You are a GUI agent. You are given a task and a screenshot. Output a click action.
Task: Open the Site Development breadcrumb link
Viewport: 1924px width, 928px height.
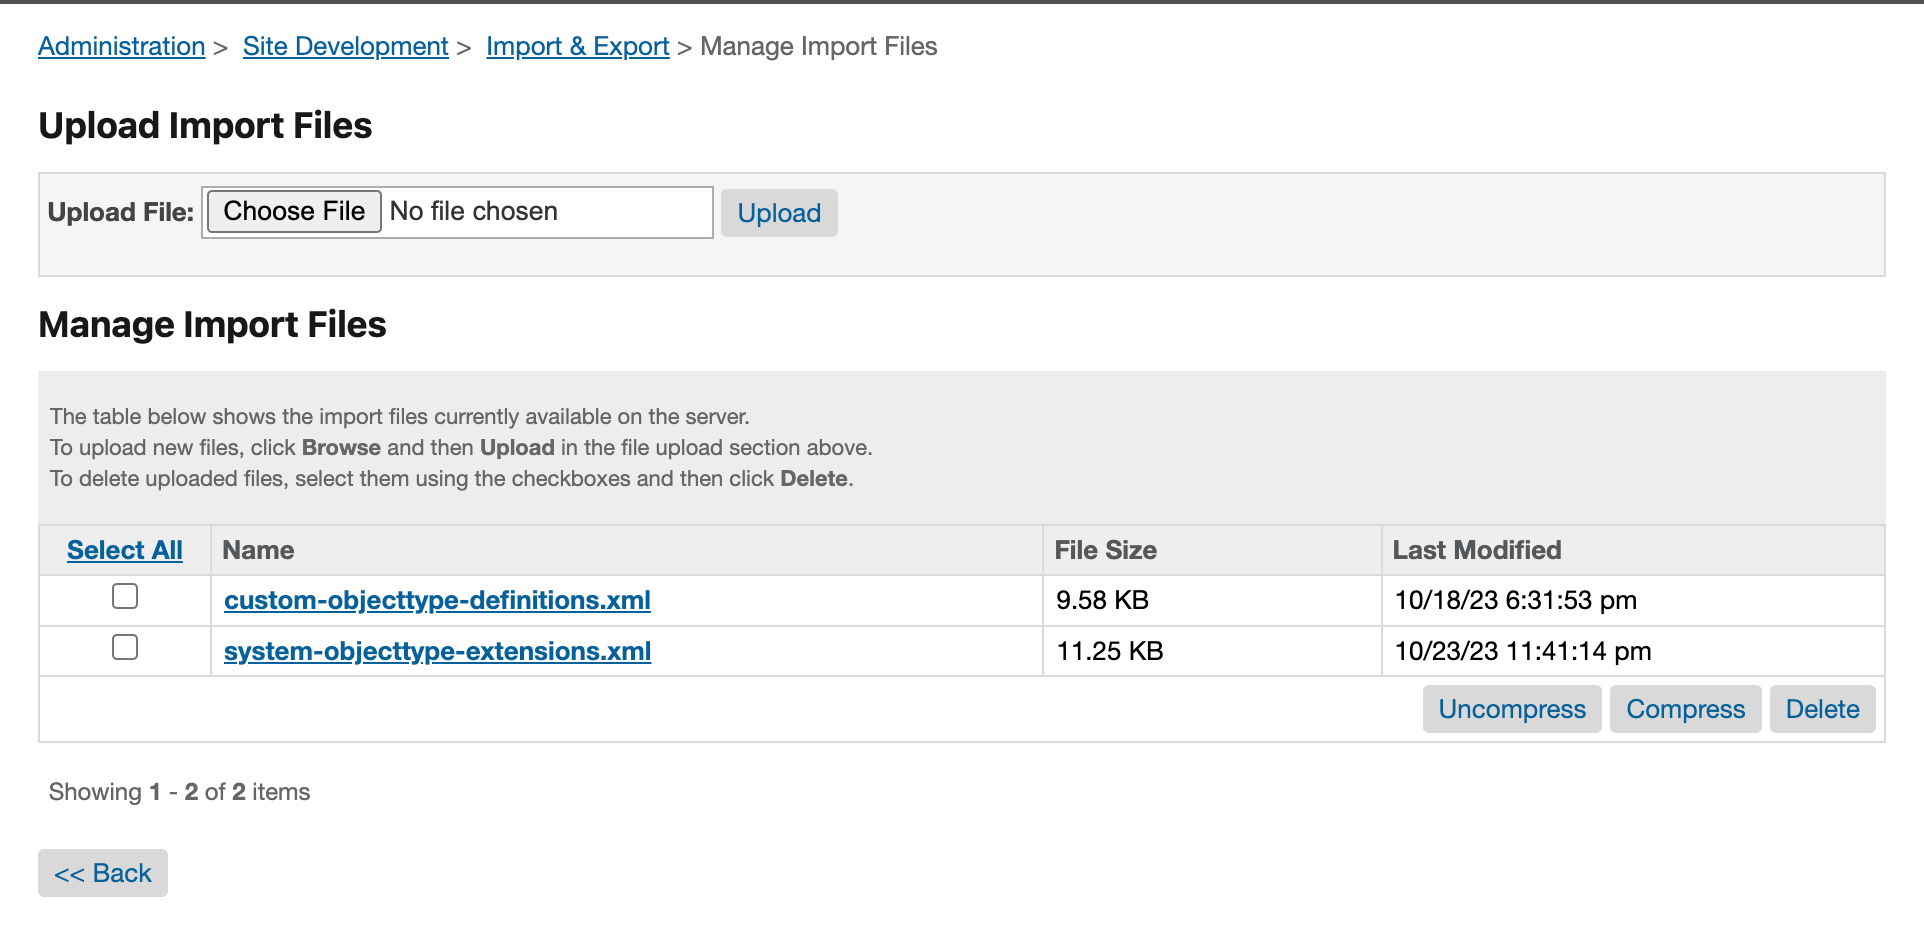click(345, 46)
